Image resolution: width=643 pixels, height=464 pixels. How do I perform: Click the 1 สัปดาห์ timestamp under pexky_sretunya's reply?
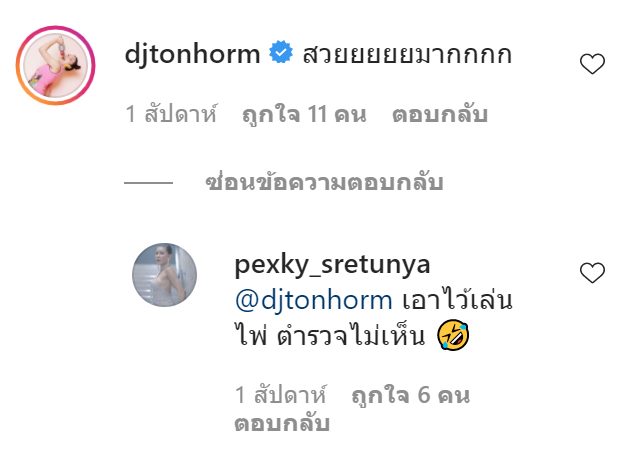[x=281, y=395]
